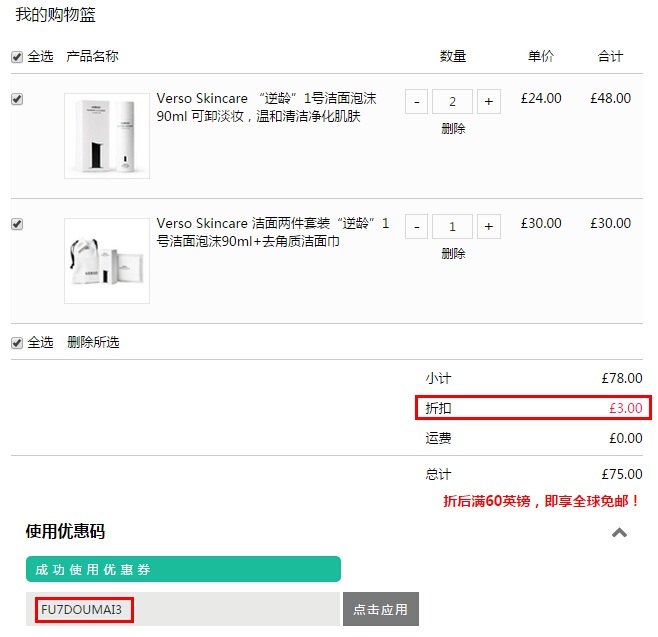The height and width of the screenshot is (637, 658).
Task: Click 删除 under the first product
Action: click(x=453, y=128)
